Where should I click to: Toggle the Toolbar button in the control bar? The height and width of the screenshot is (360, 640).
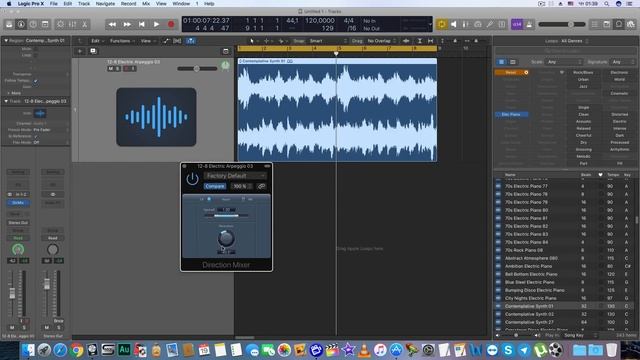[x=45, y=24]
